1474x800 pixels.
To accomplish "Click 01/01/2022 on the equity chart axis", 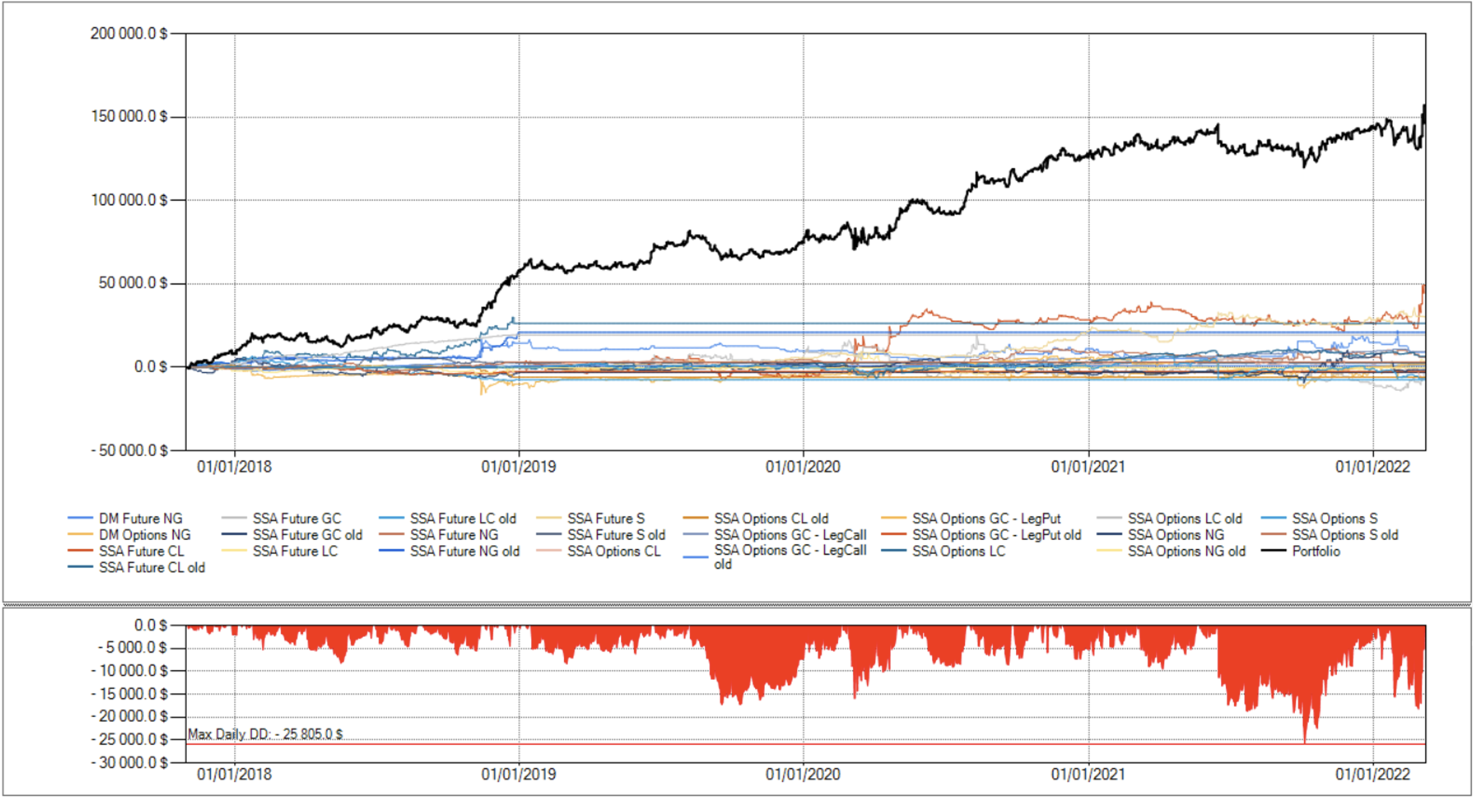I will pos(1374,465).
